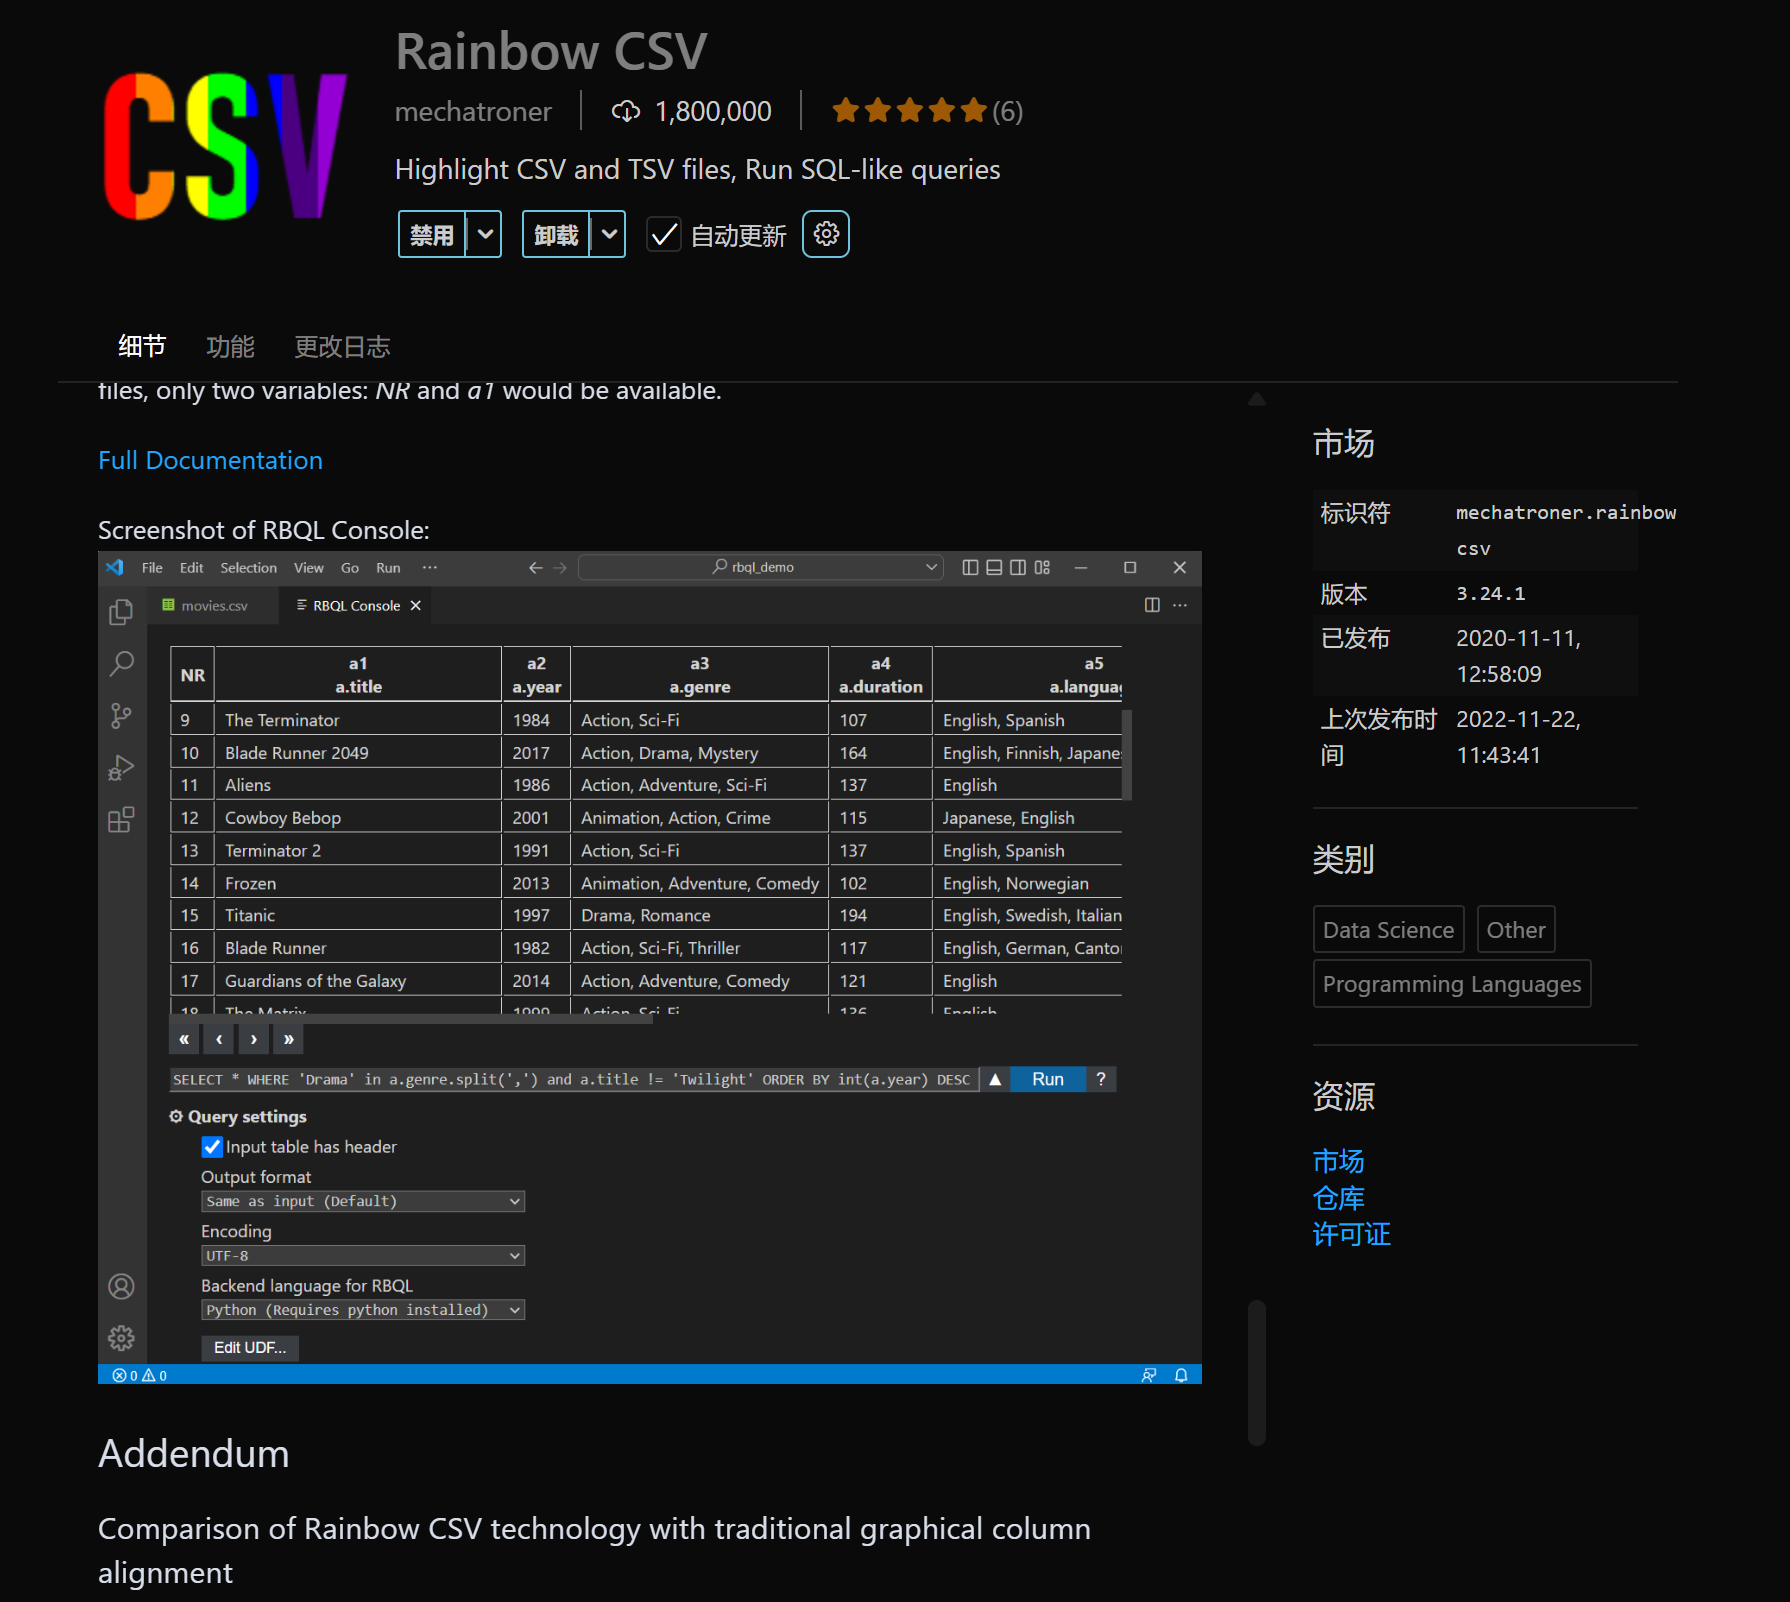Click the Data Science category
1790x1602 pixels.
pos(1388,929)
